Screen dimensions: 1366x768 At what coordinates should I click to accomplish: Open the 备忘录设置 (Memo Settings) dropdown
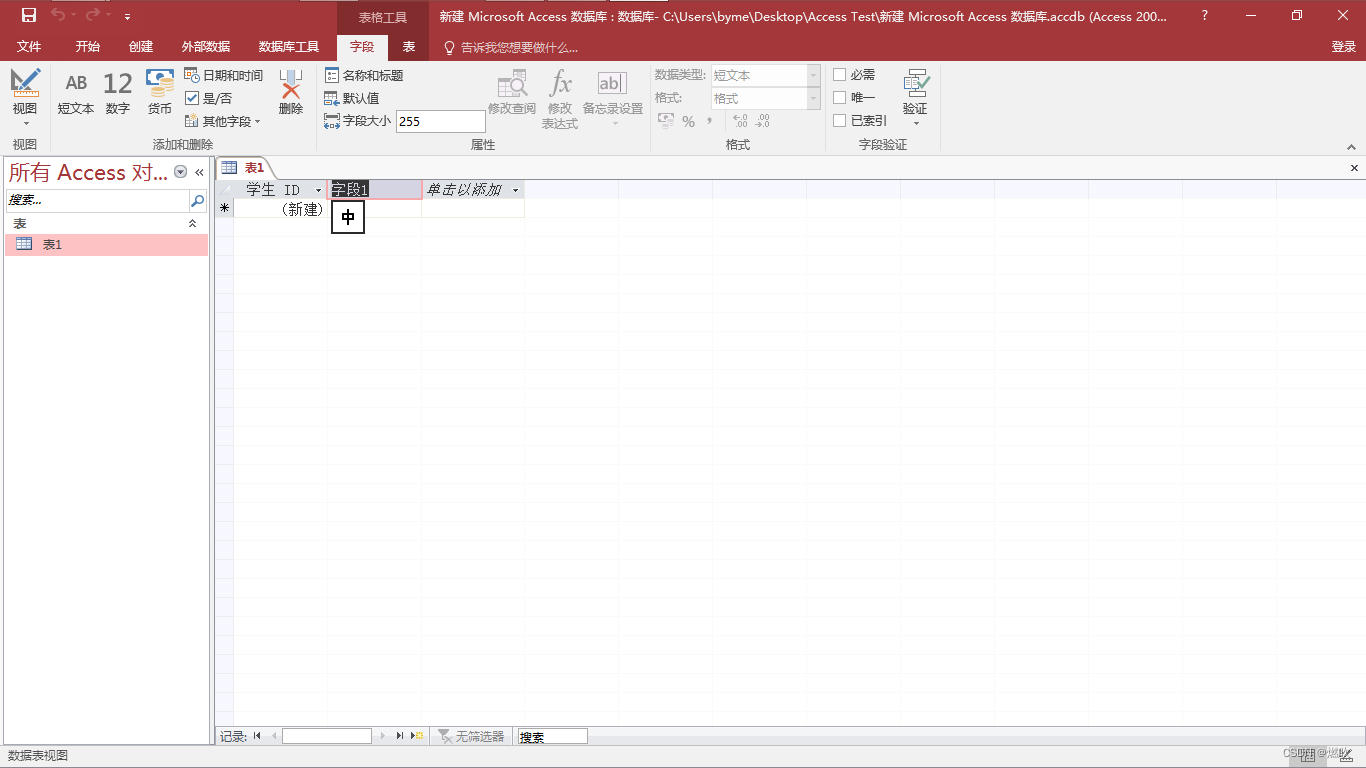coord(613,99)
